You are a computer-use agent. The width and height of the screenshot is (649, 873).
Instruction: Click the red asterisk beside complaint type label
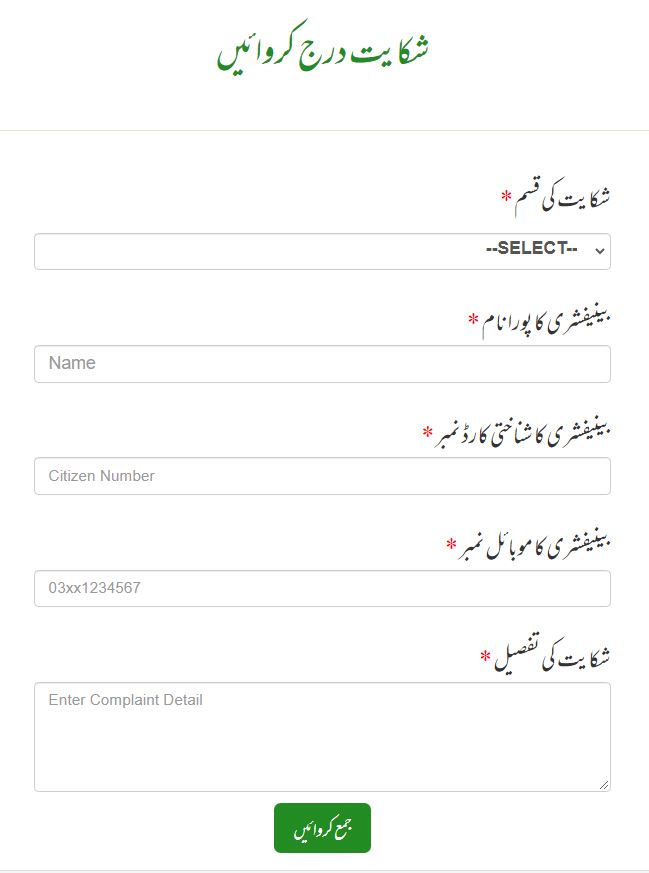[507, 194]
